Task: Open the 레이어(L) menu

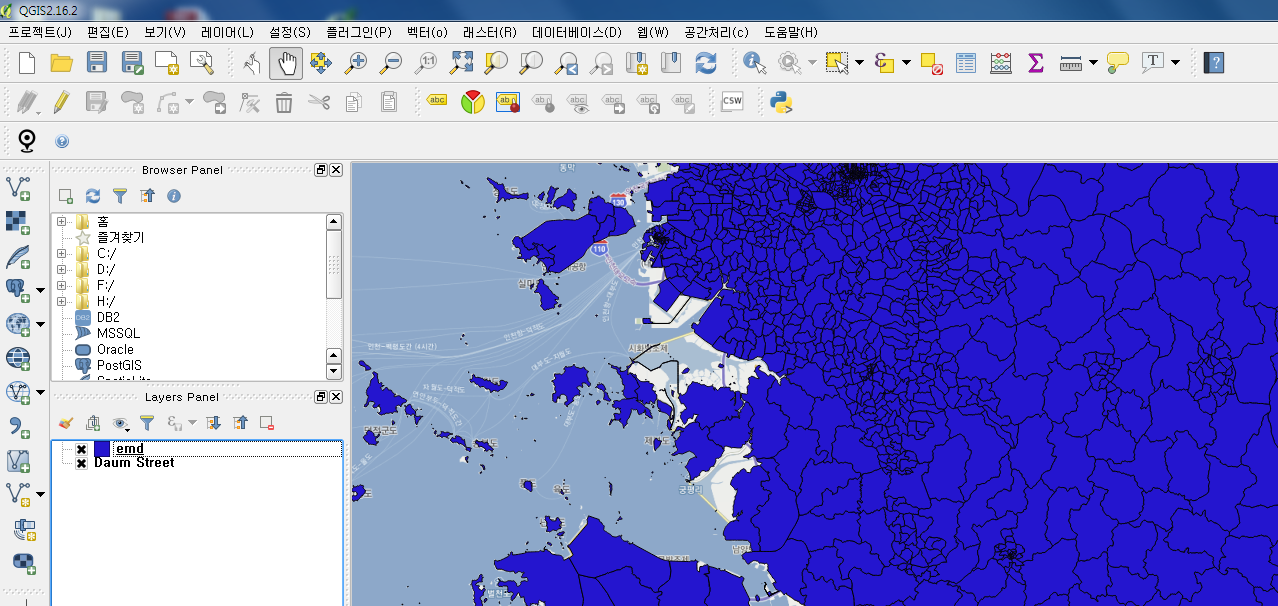Action: 227,32
